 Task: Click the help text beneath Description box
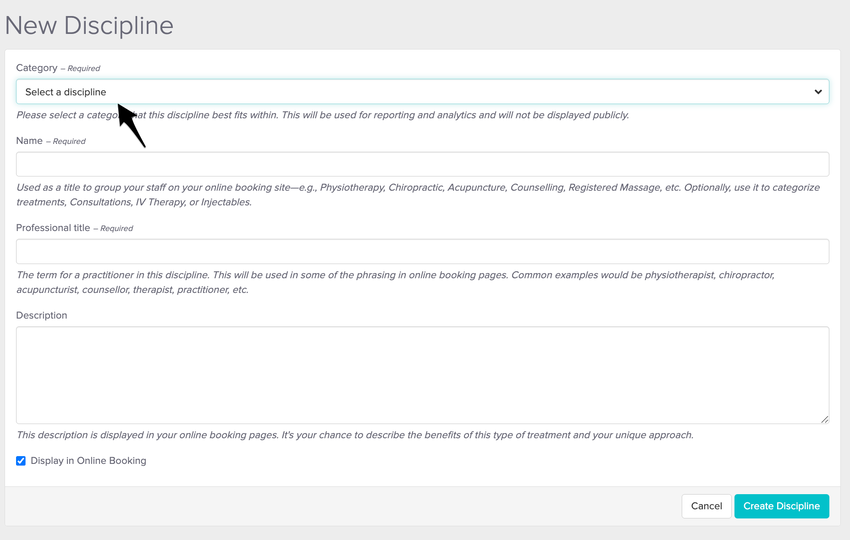[x=354, y=435]
